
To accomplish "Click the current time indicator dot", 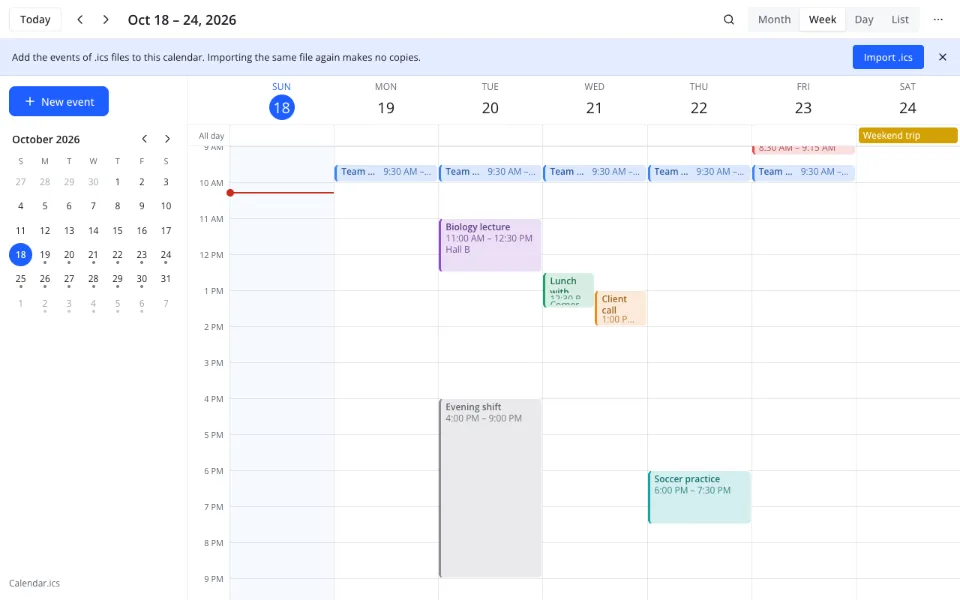I will (x=230, y=193).
